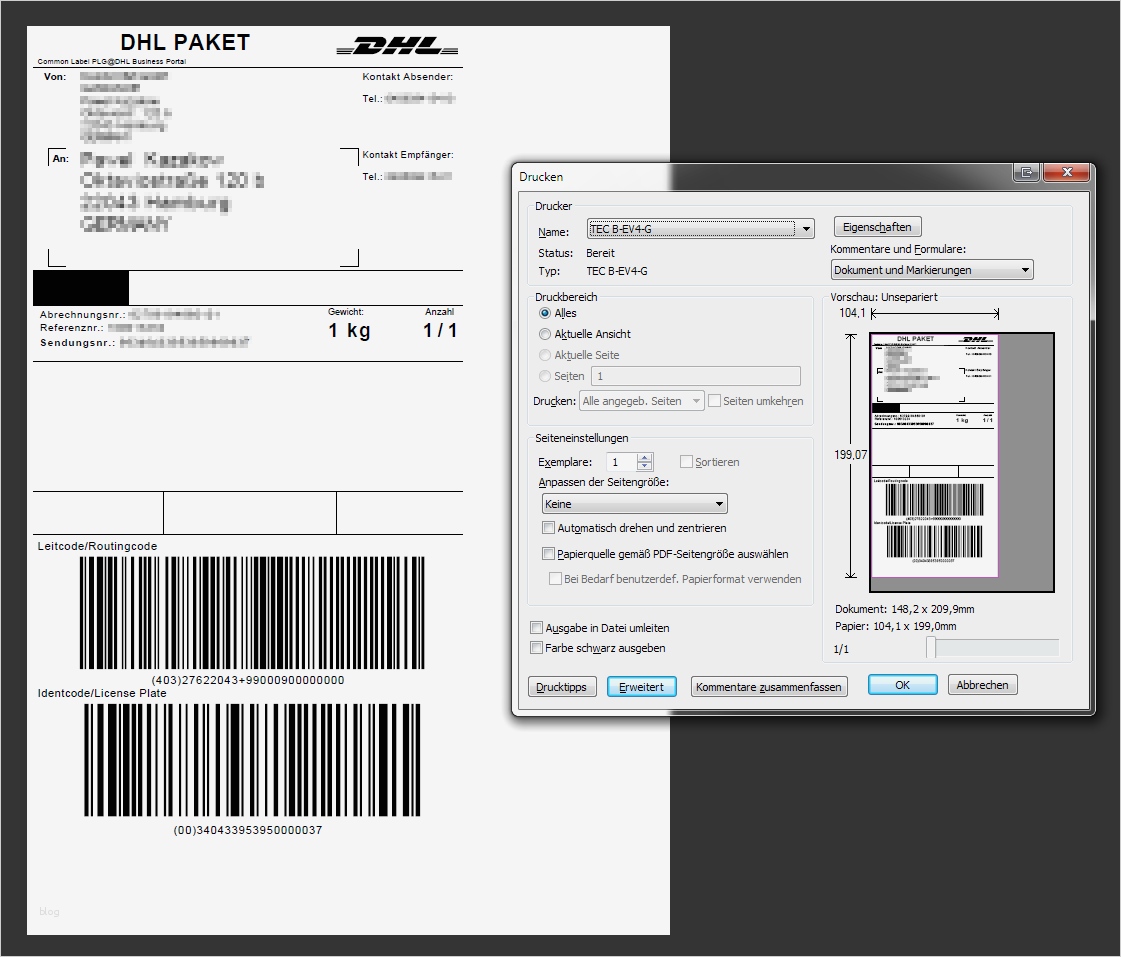Decrease Exemplare with the down arrow
This screenshot has width=1121, height=957.
[x=645, y=467]
